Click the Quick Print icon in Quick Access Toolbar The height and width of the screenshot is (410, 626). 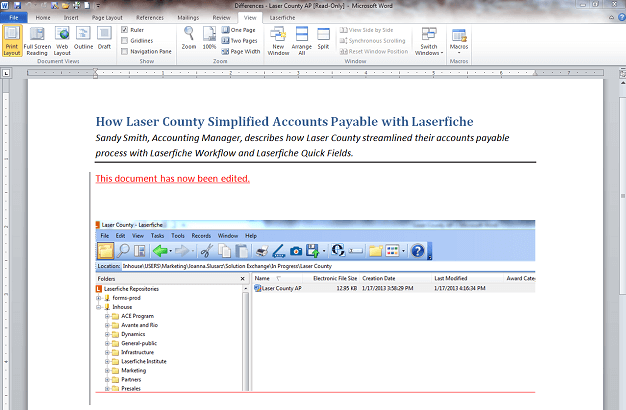pos(76,6)
